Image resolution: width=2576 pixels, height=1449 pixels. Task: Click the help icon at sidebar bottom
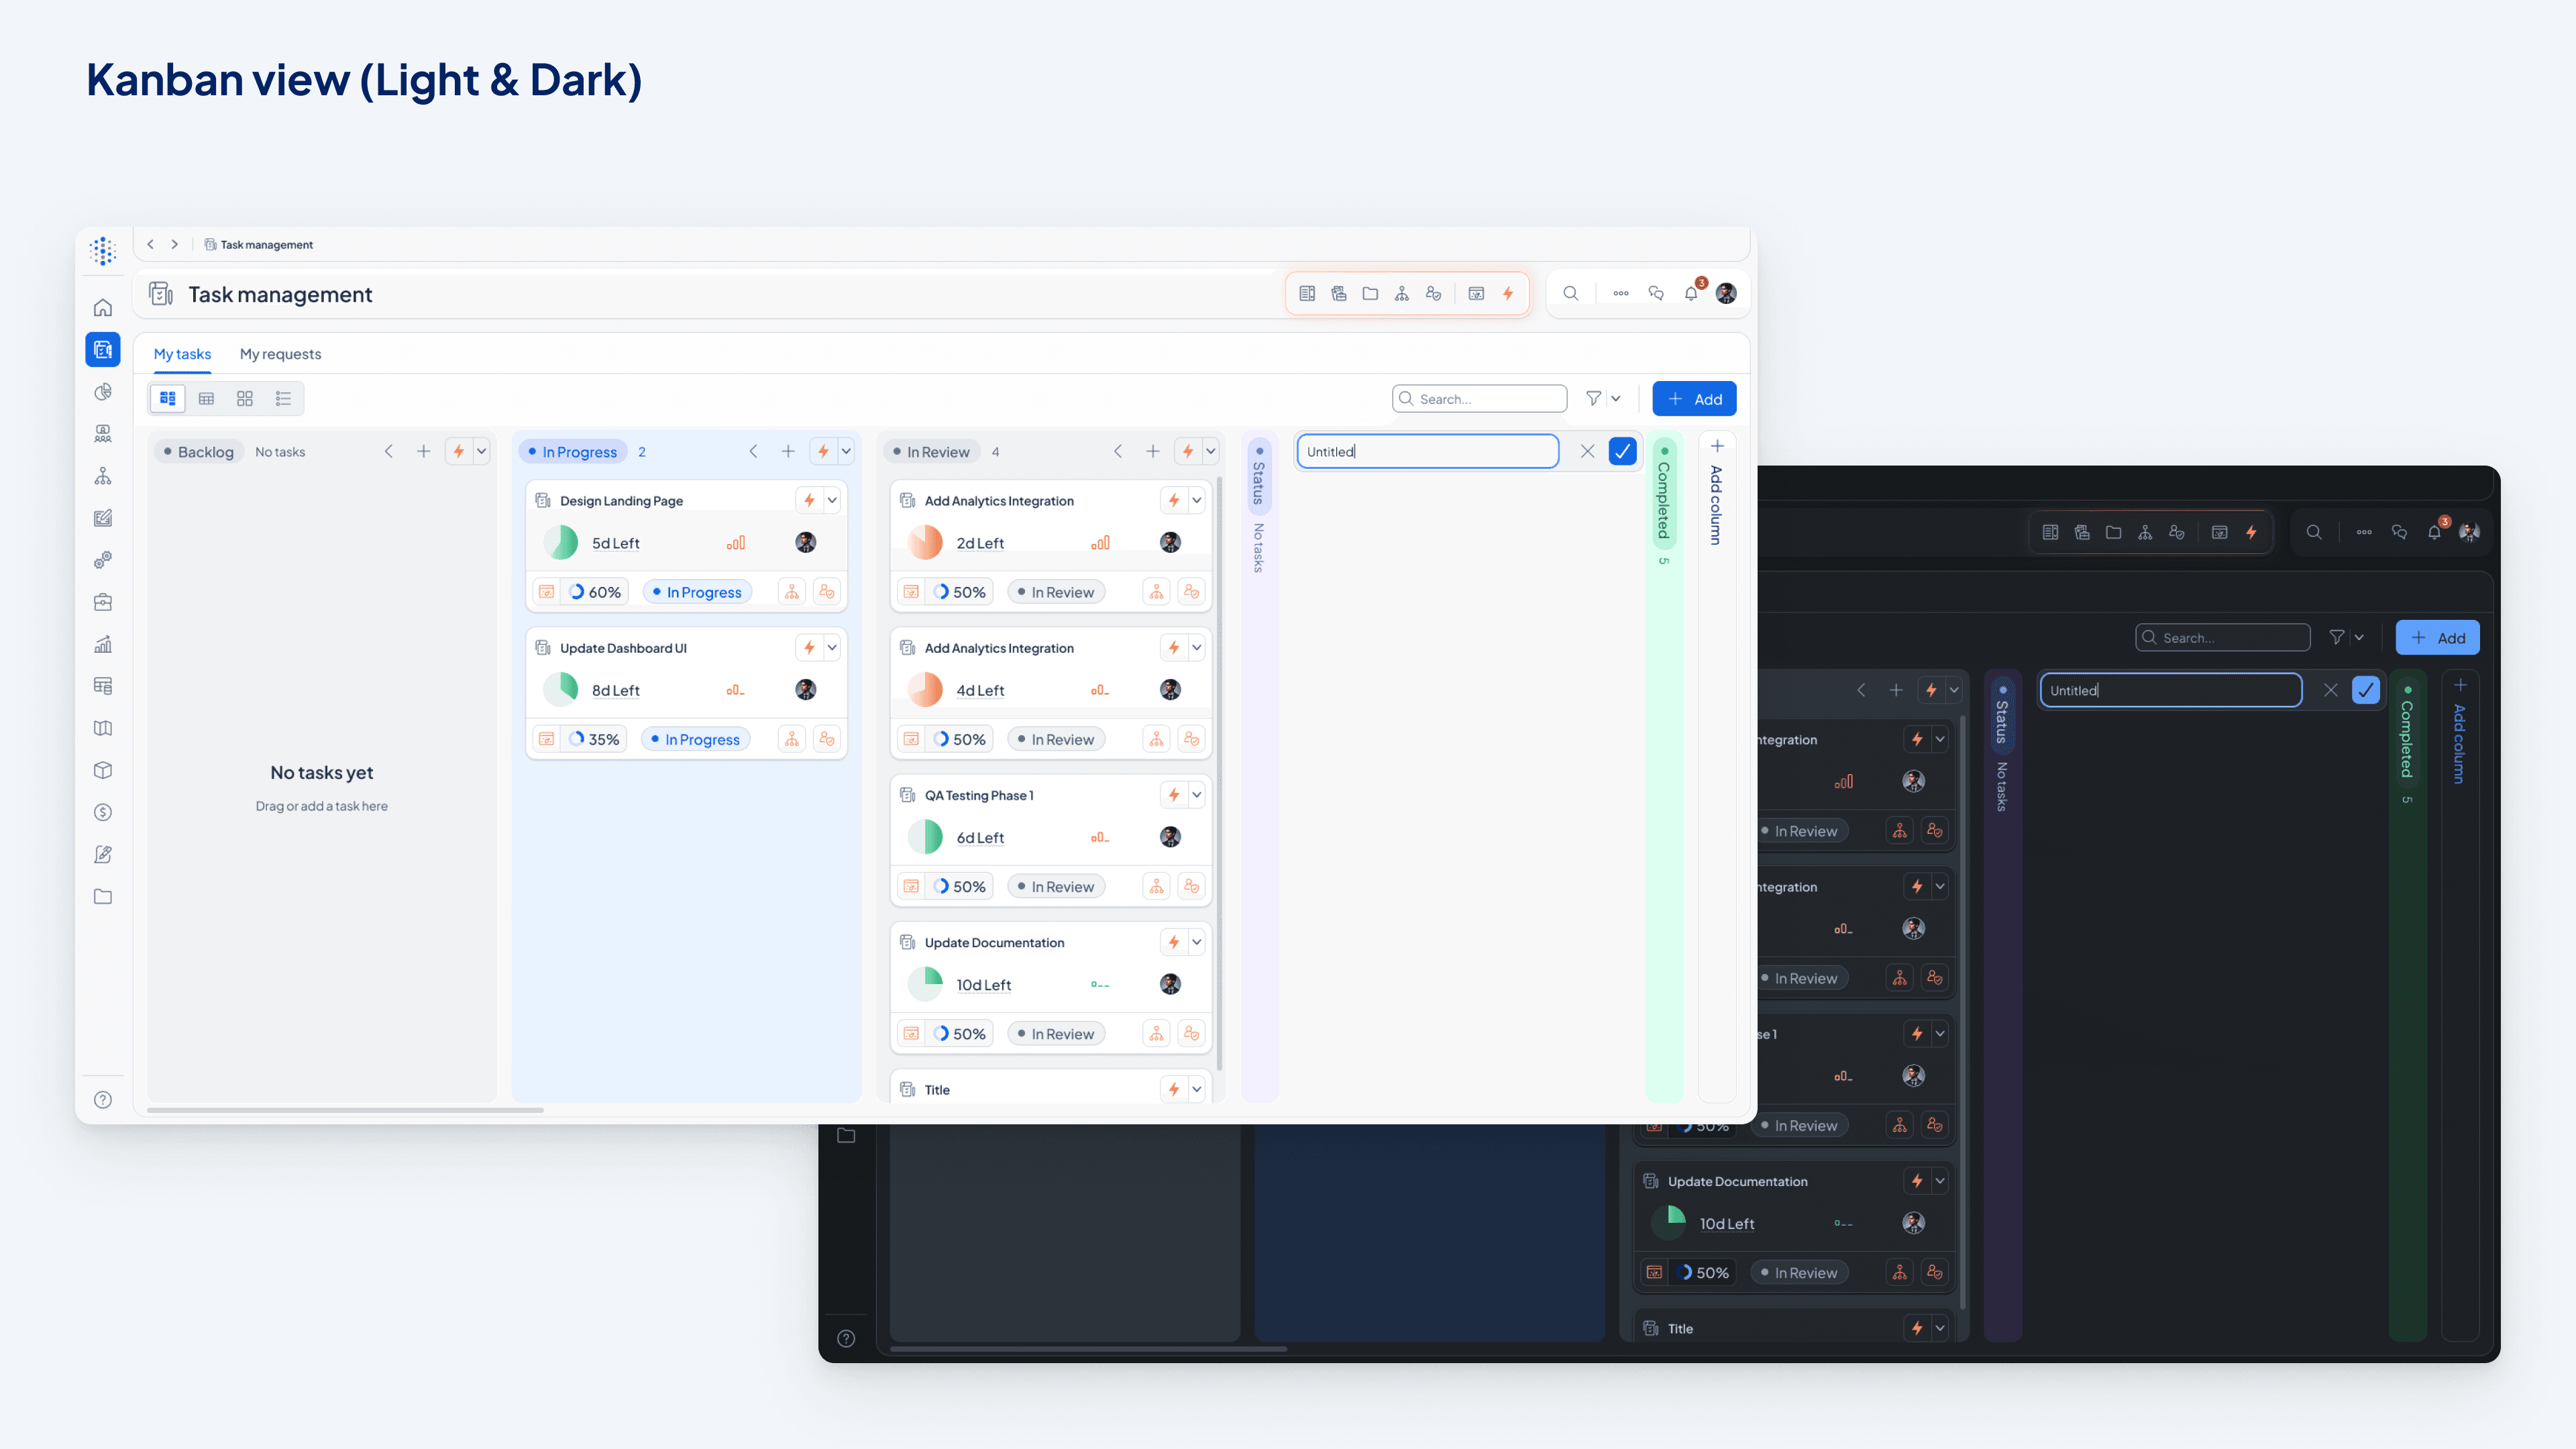pos(102,1099)
